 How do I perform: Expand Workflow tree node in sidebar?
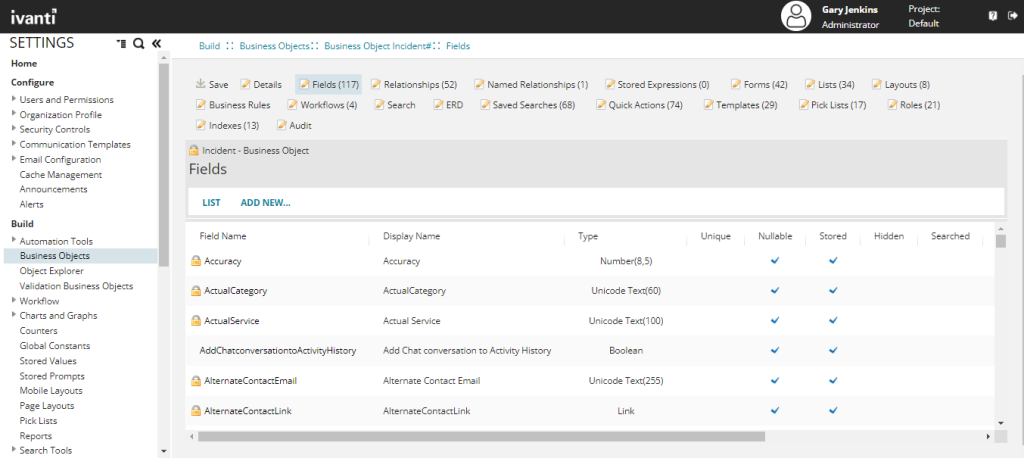[14, 301]
